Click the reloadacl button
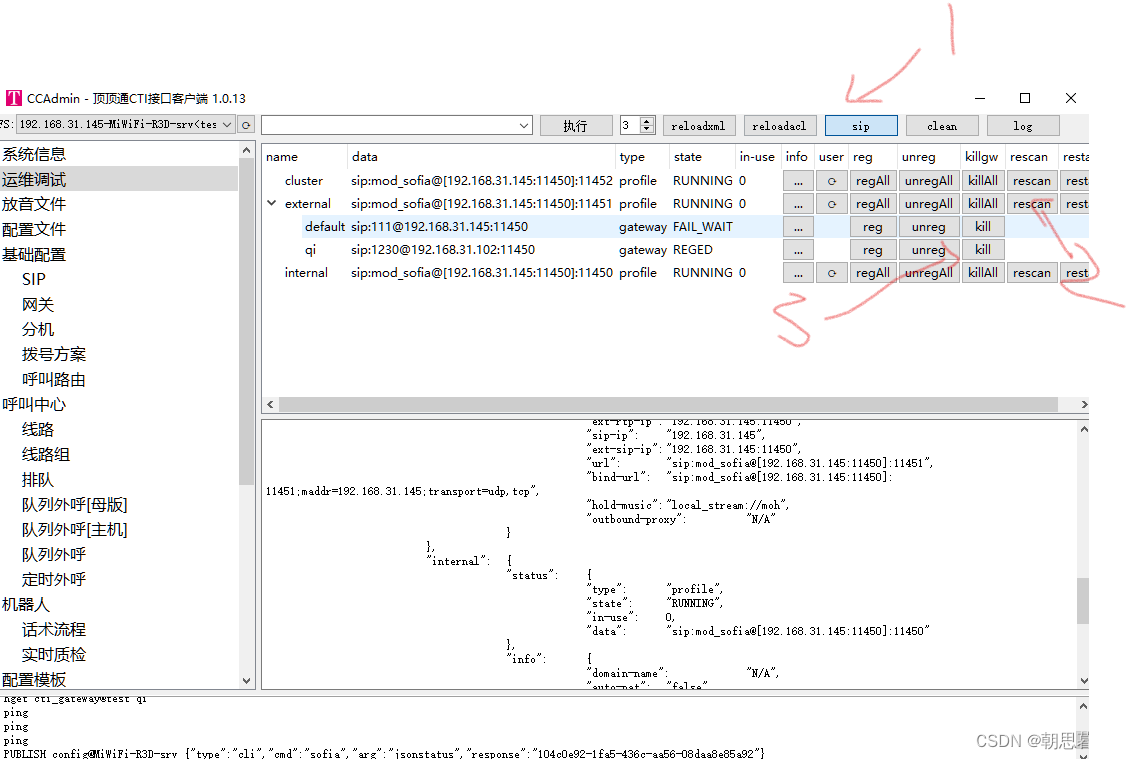The height and width of the screenshot is (759, 1127). tap(779, 126)
